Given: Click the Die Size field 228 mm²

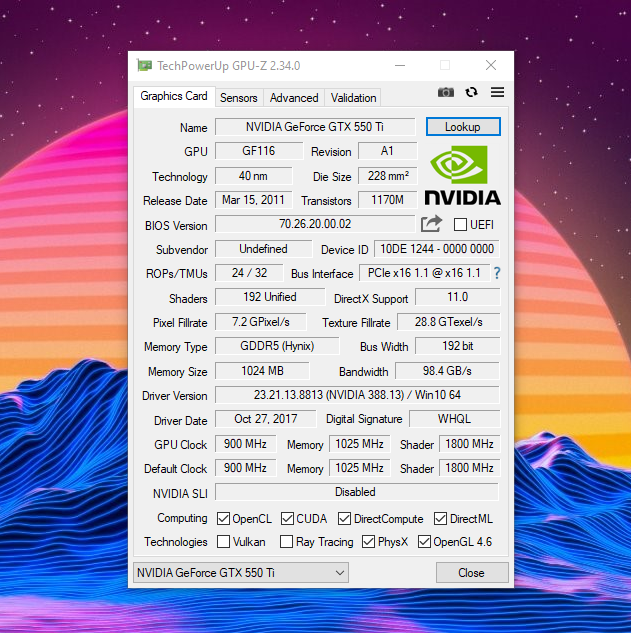Looking at the screenshot, I should pos(388,176).
